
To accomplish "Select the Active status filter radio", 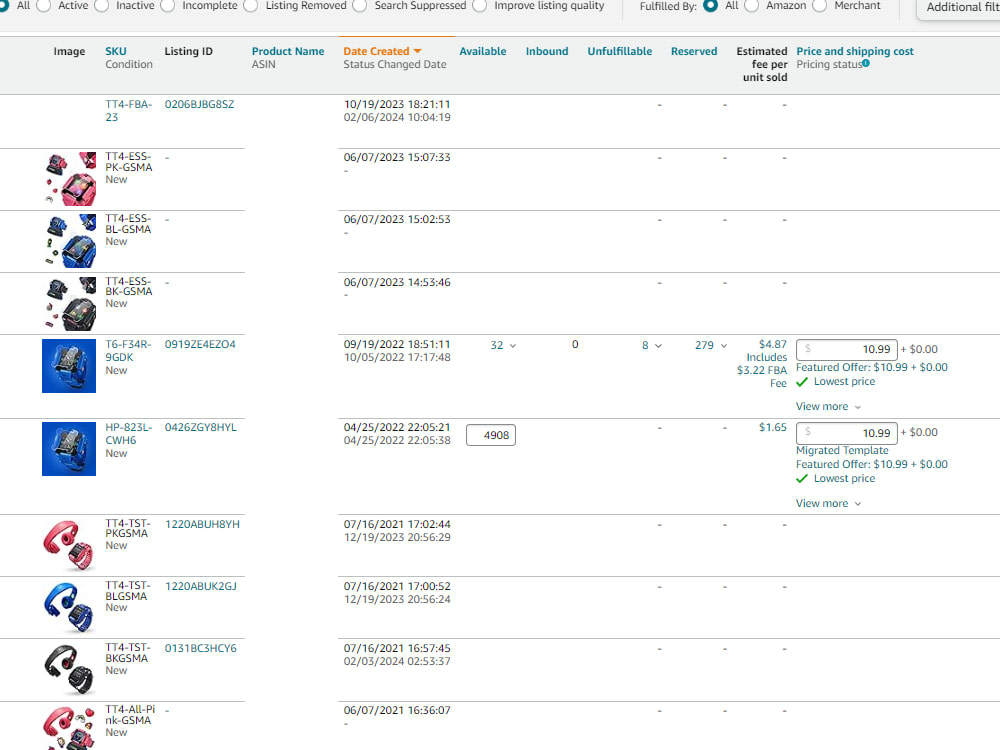I will pos(44,6).
